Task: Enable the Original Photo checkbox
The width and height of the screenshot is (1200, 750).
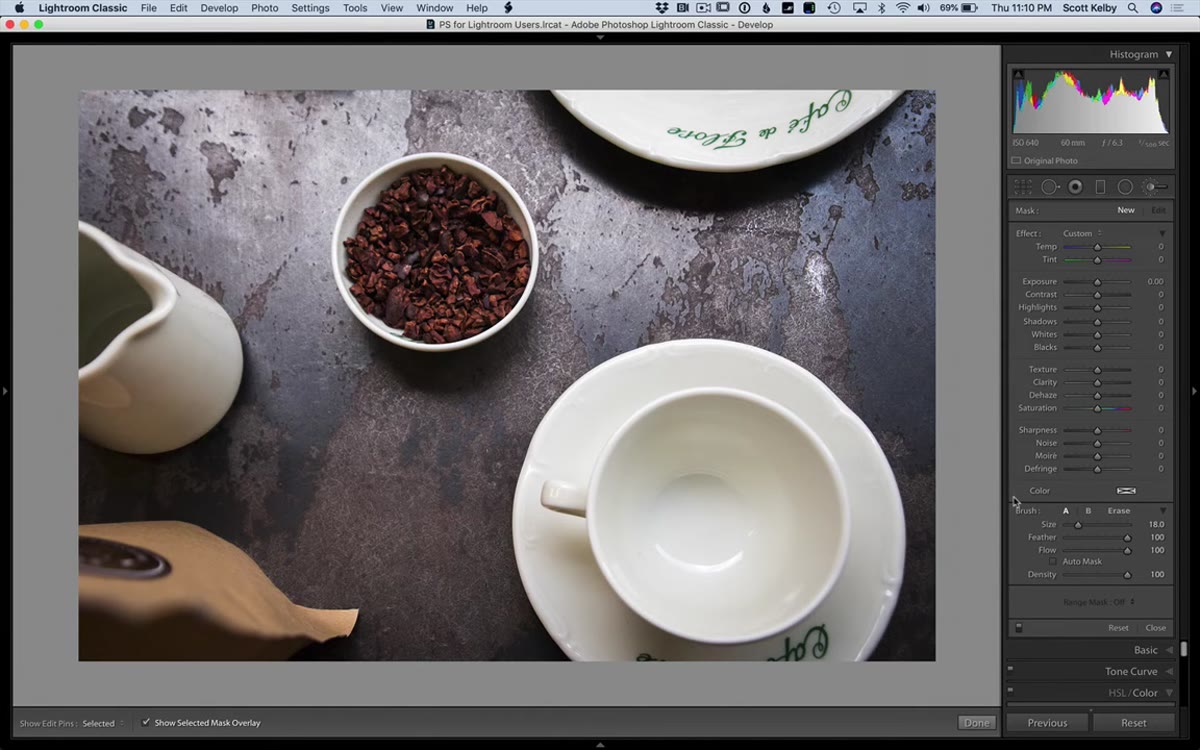Action: coord(1016,160)
